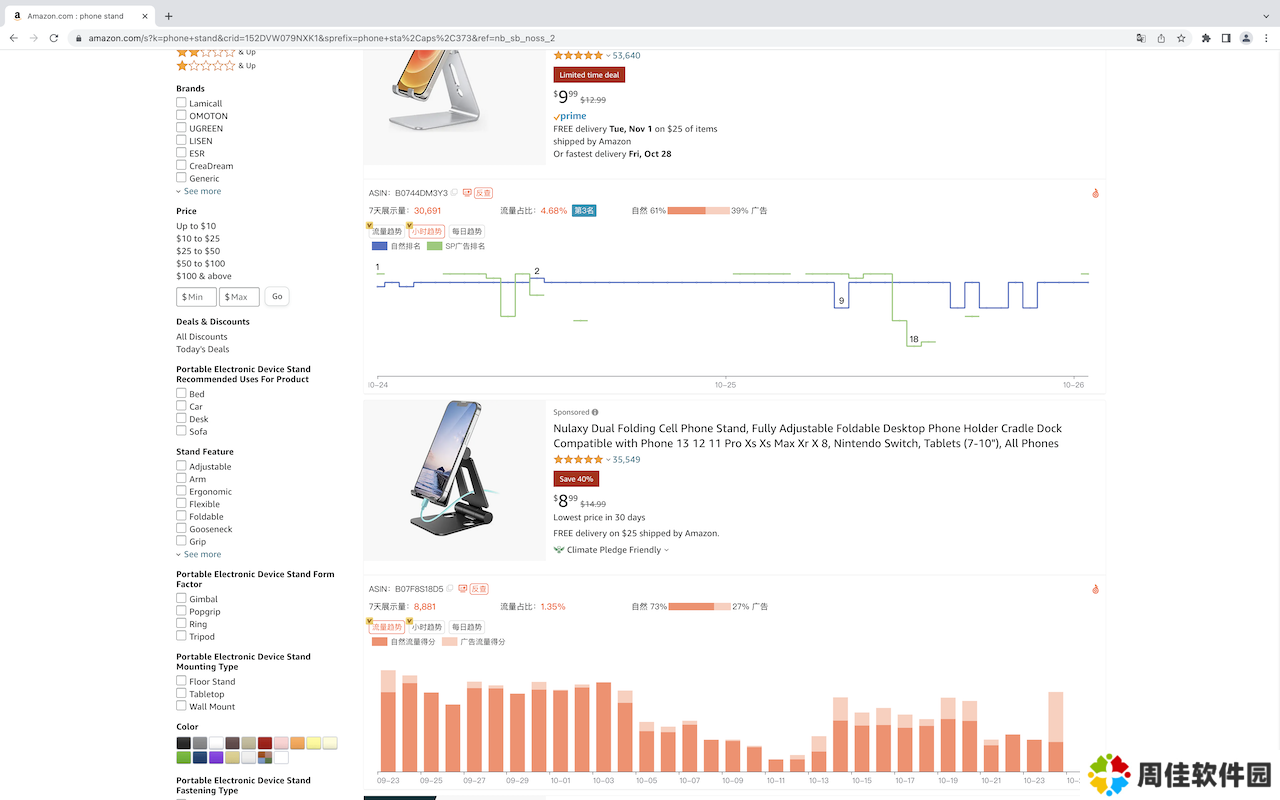Open the Climate Pledge Friendly dropdown
The height and width of the screenshot is (800, 1280).
(x=612, y=550)
